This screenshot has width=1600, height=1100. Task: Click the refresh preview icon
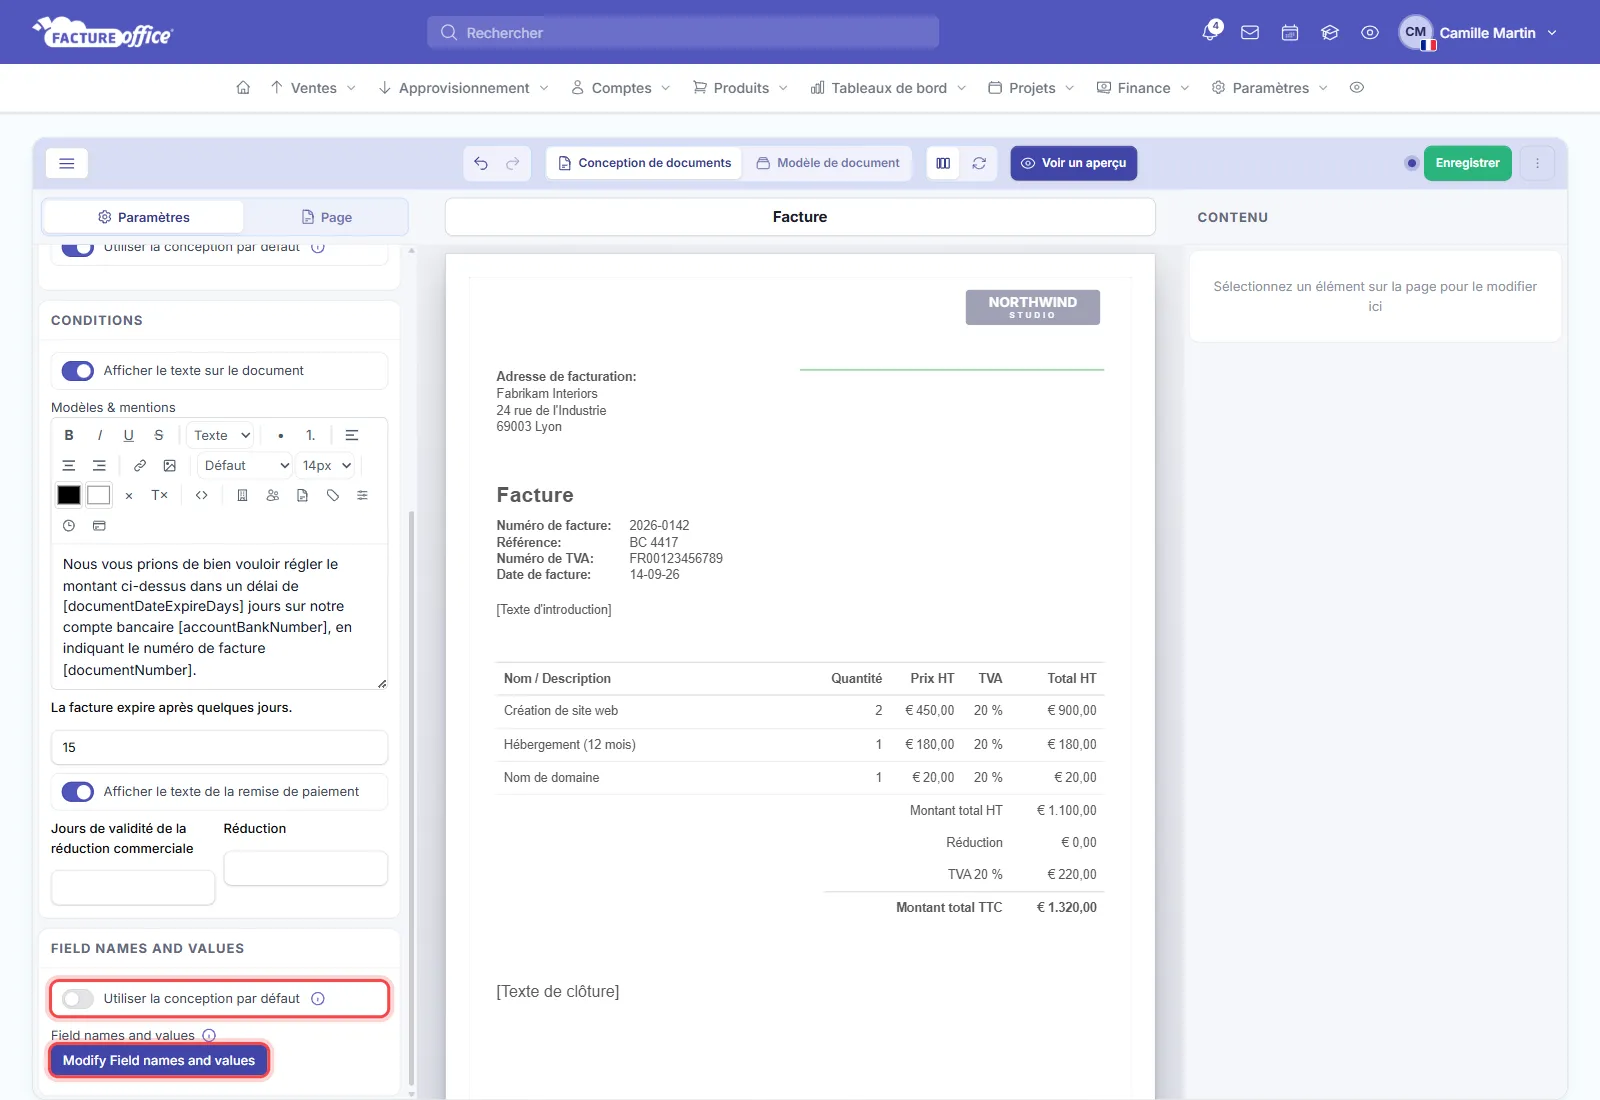pos(979,163)
